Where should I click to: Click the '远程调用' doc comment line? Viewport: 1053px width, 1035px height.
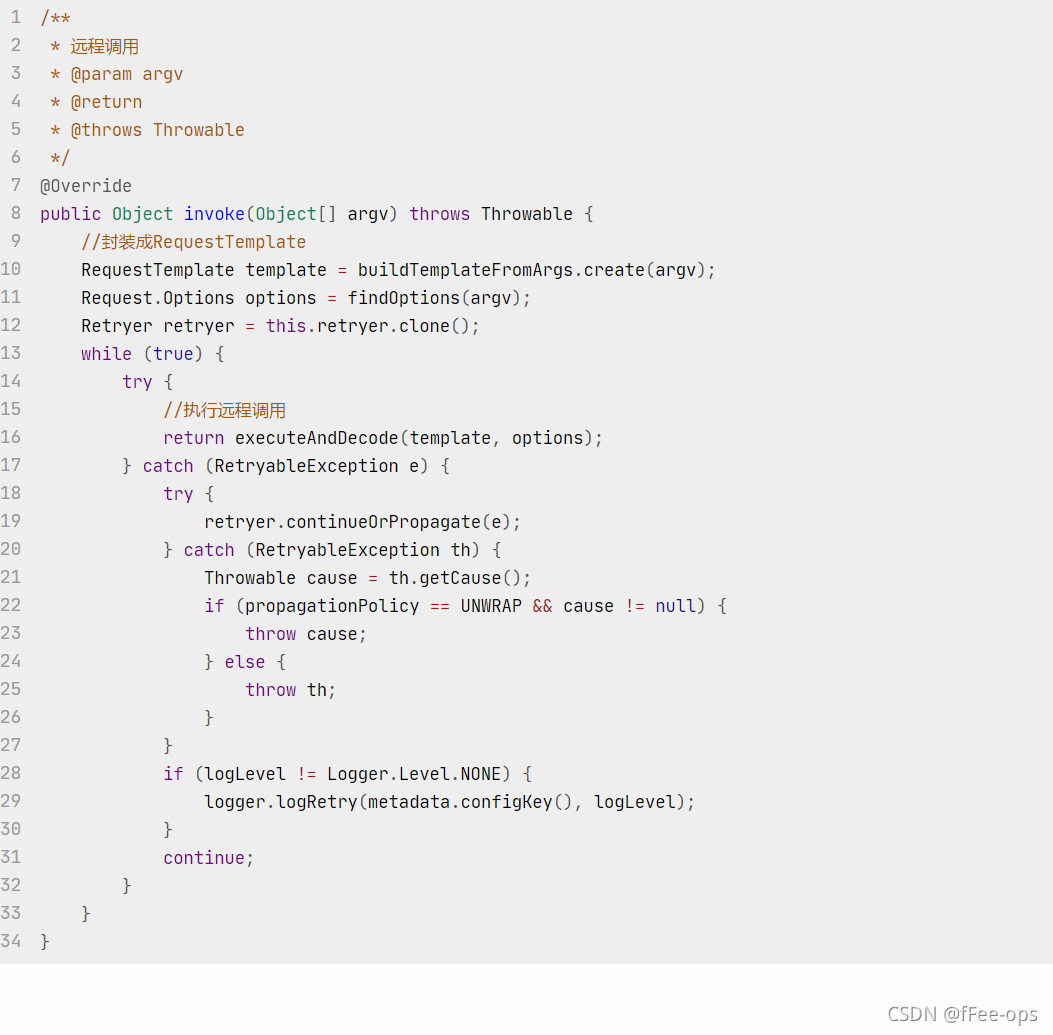click(104, 46)
